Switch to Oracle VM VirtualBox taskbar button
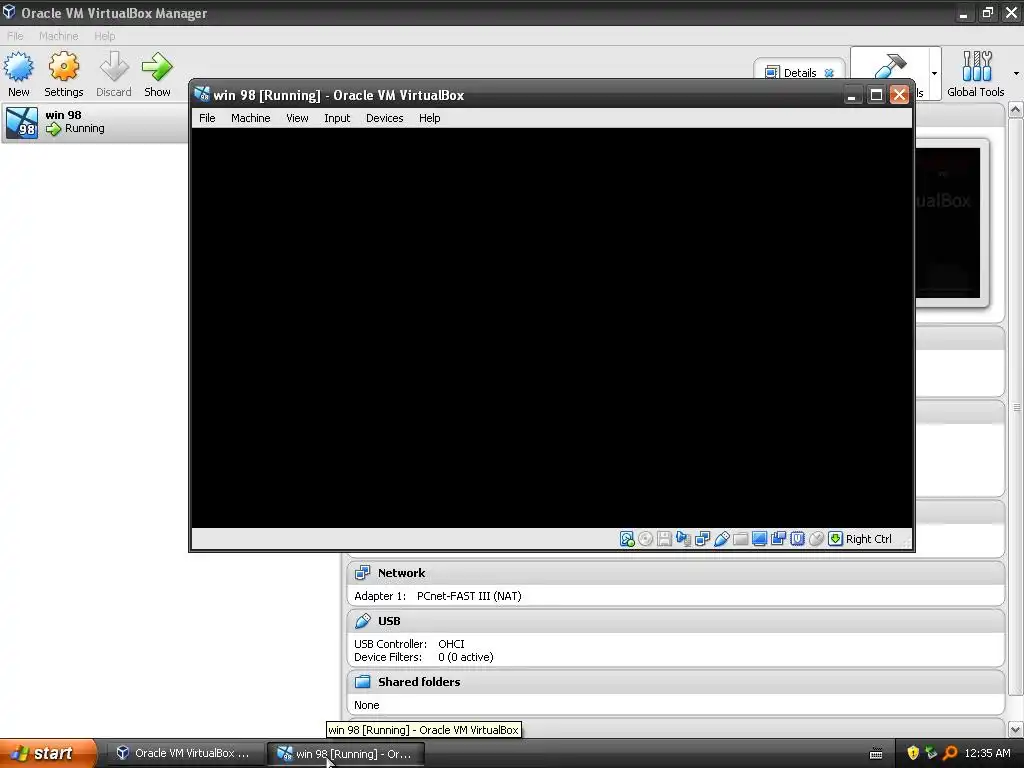This screenshot has width=1024, height=768. (x=184, y=754)
